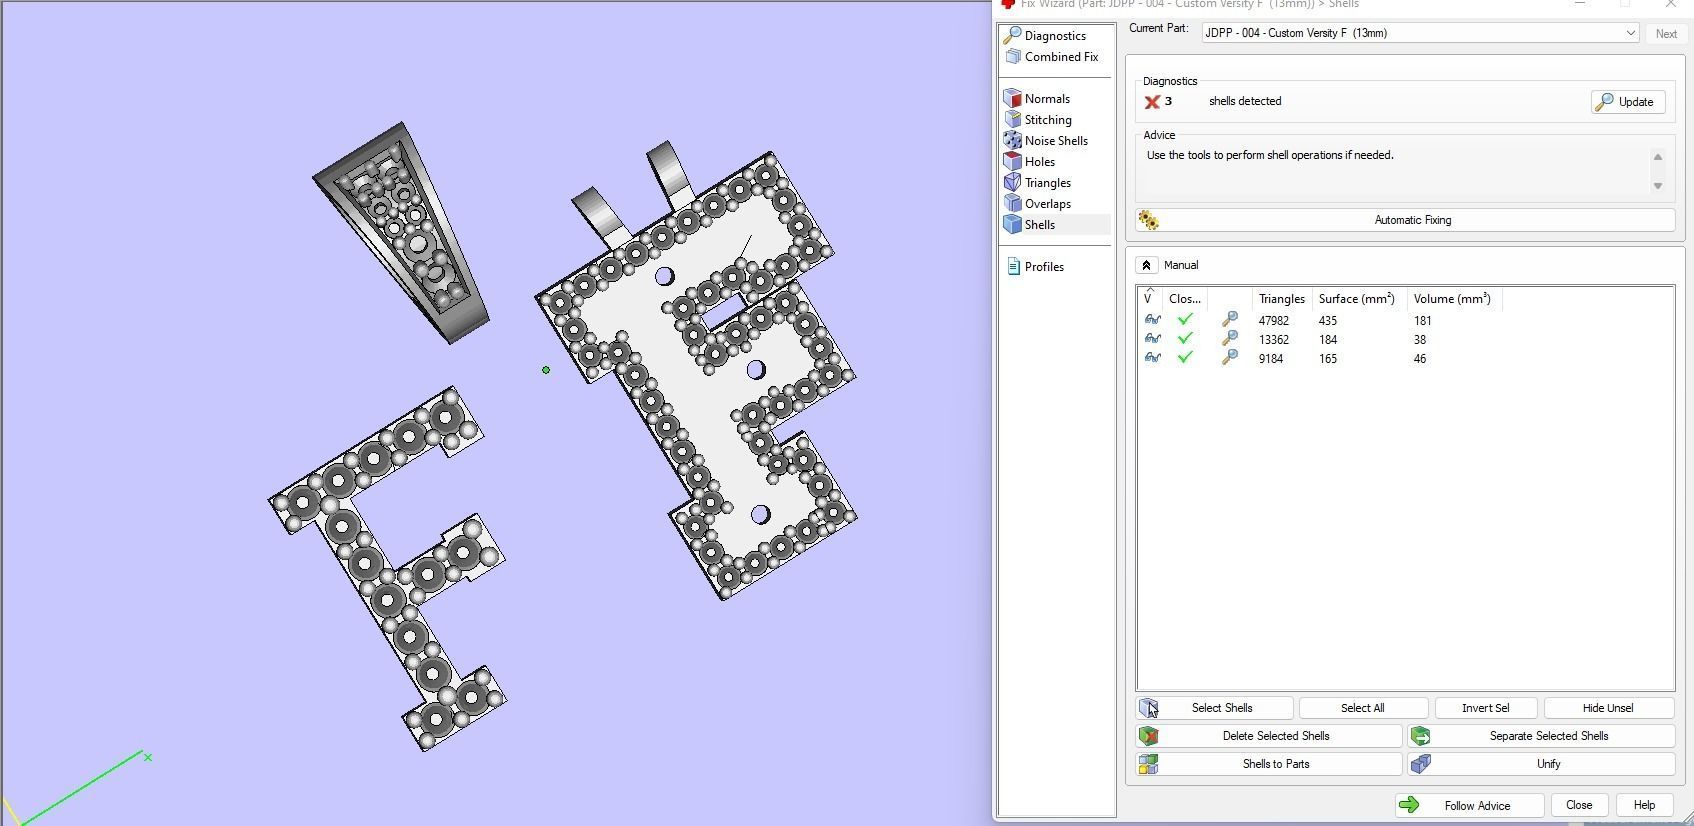Click the Overlaps icon in sidebar
Viewport: 1694px width, 826px height.
click(x=1013, y=203)
